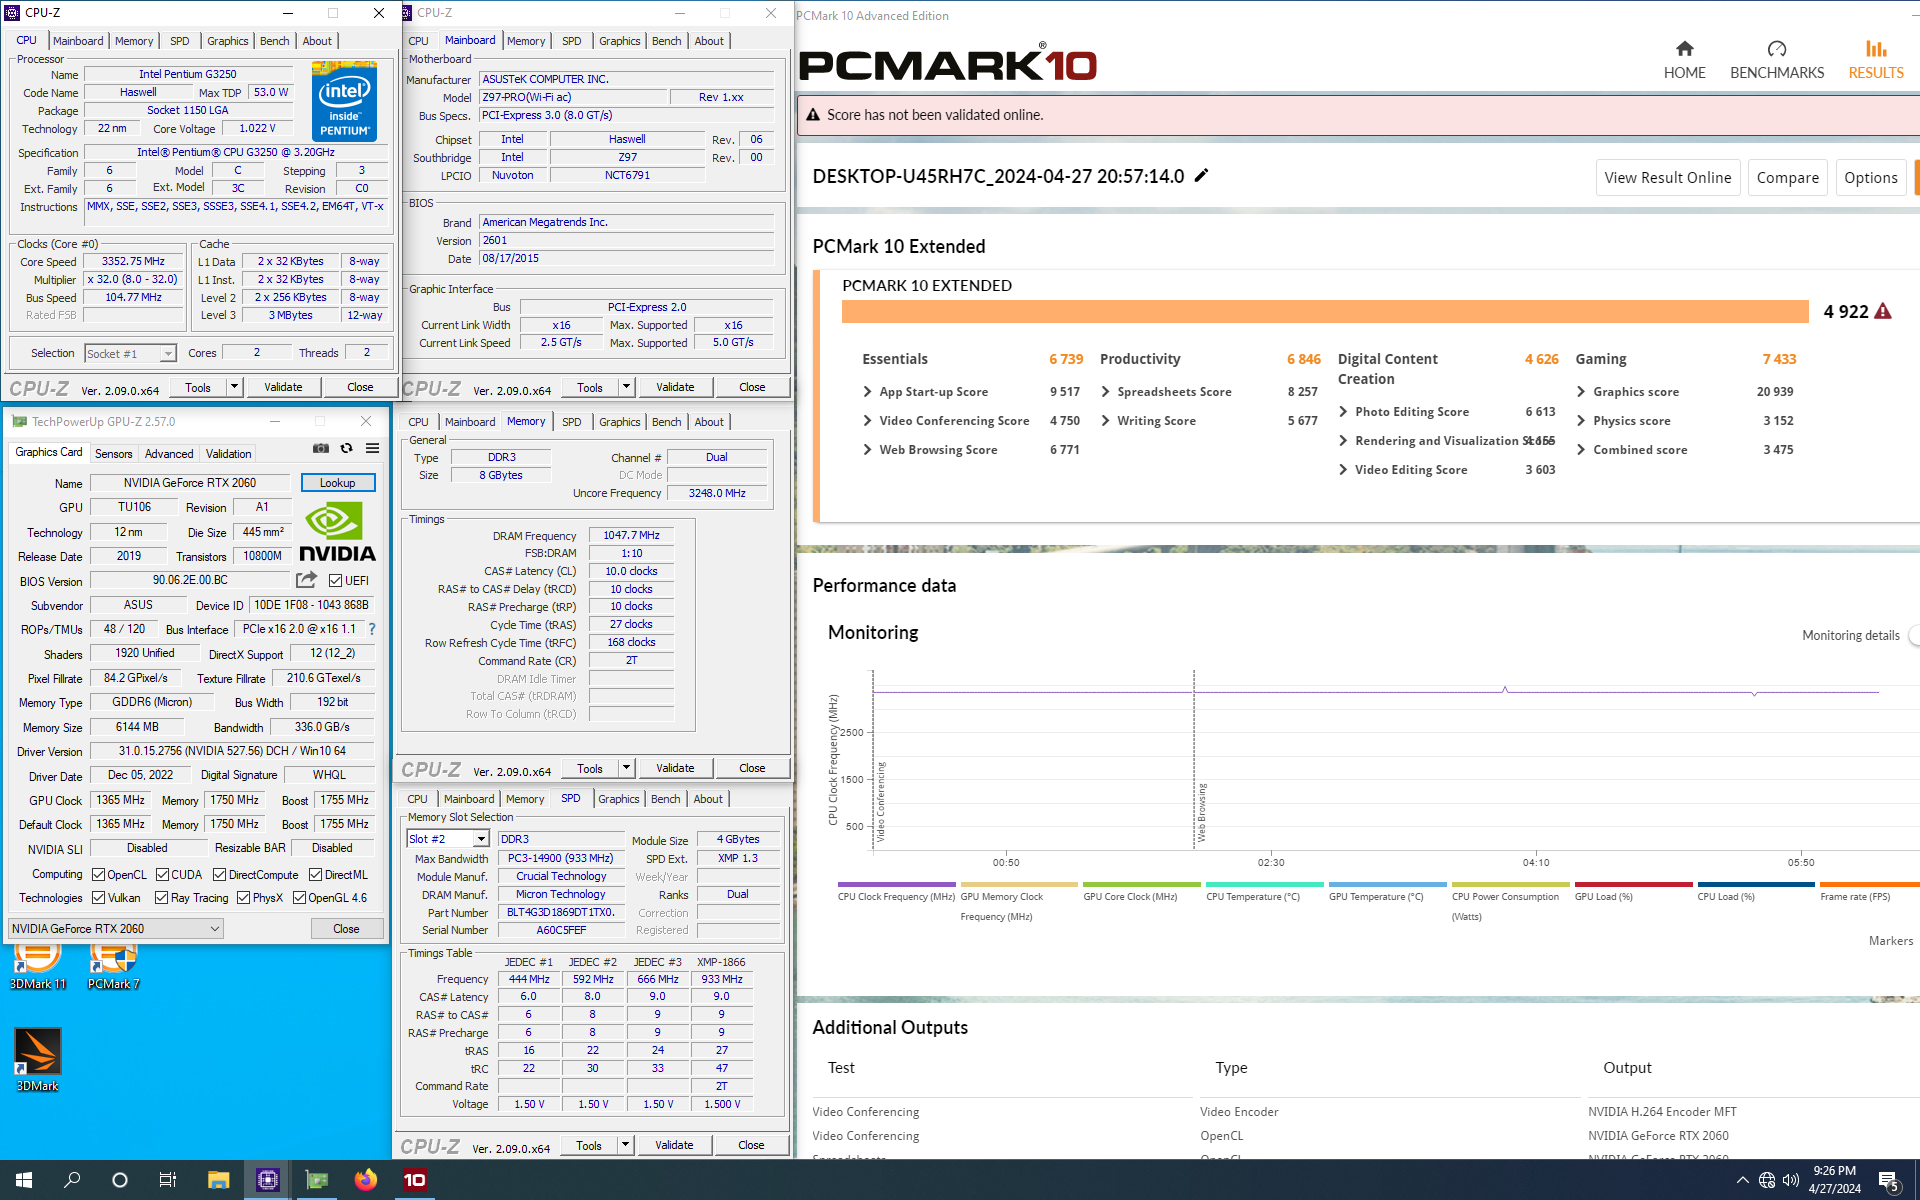
Task: Take a GPU-Z screenshot with camera icon
Action: 321,449
